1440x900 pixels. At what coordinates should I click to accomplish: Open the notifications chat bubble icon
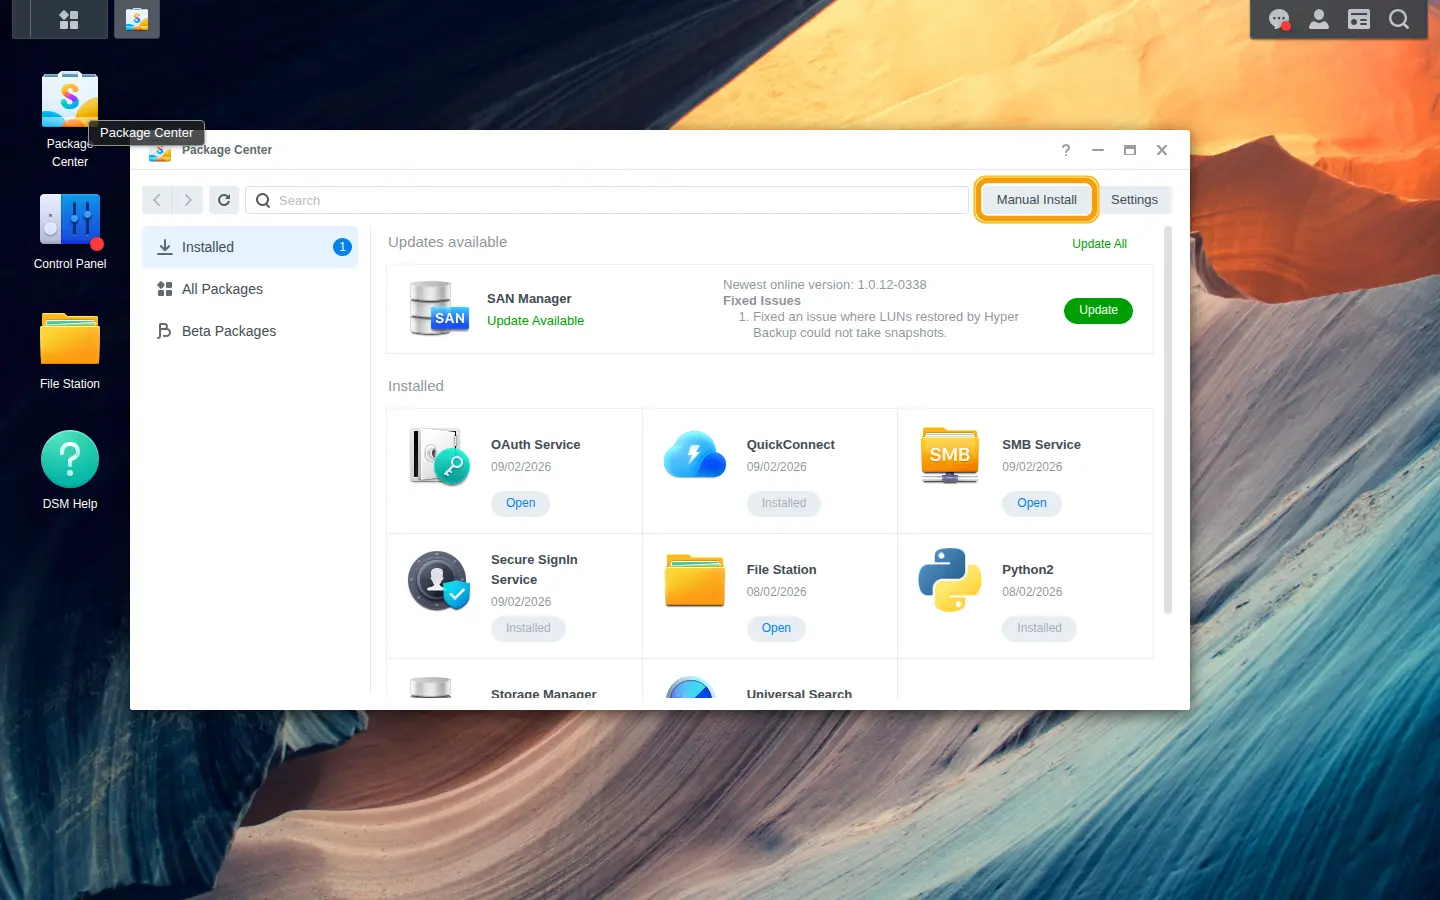pyautogui.click(x=1279, y=19)
